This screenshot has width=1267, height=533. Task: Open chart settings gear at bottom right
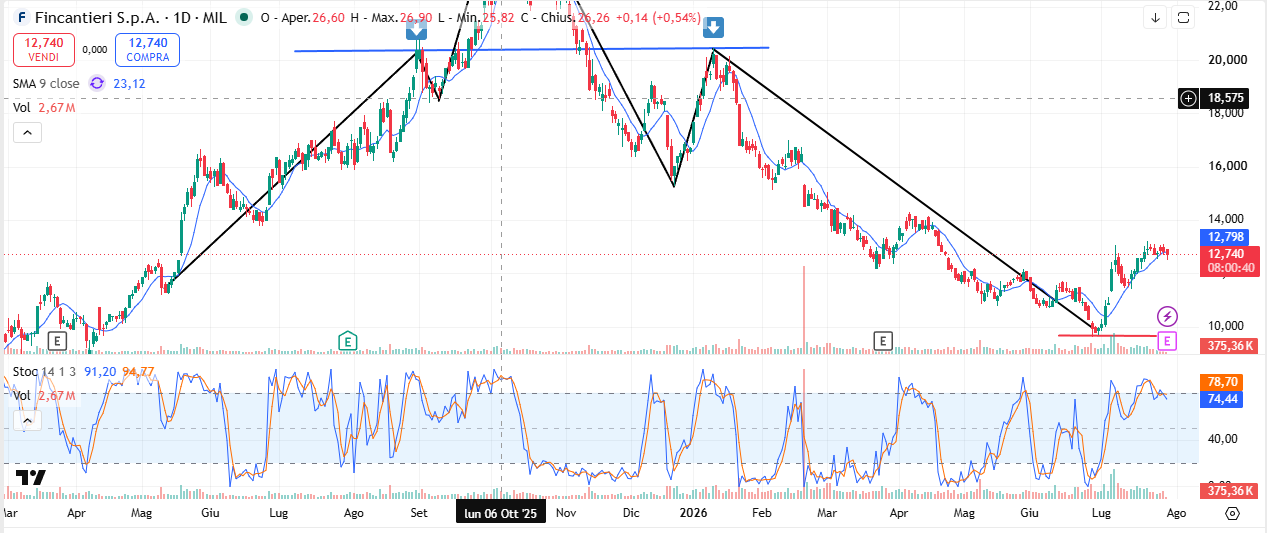tap(1232, 513)
